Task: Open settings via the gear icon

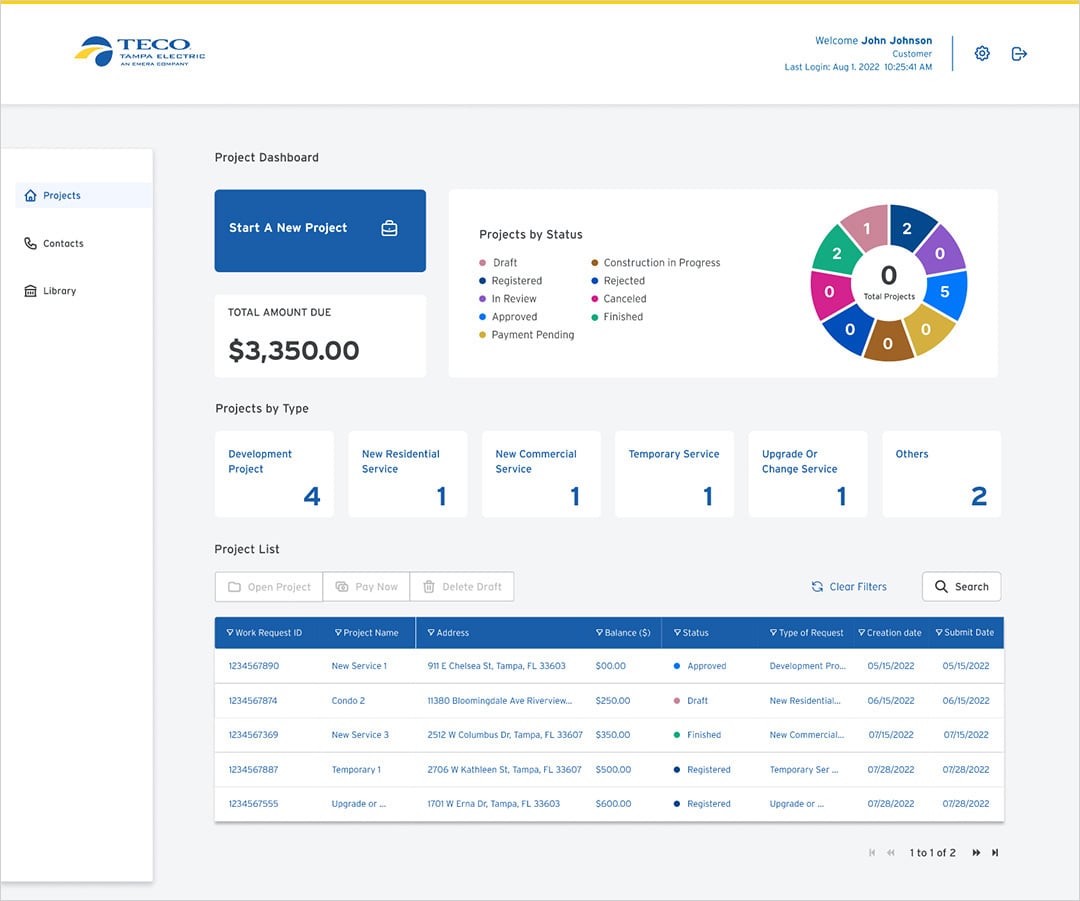Action: coord(982,54)
